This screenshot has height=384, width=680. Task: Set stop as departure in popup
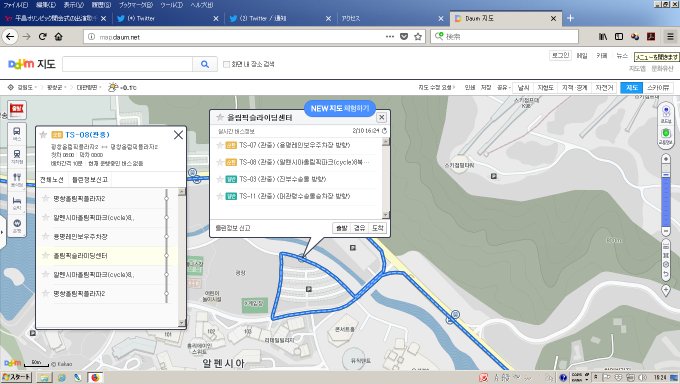tap(342, 228)
